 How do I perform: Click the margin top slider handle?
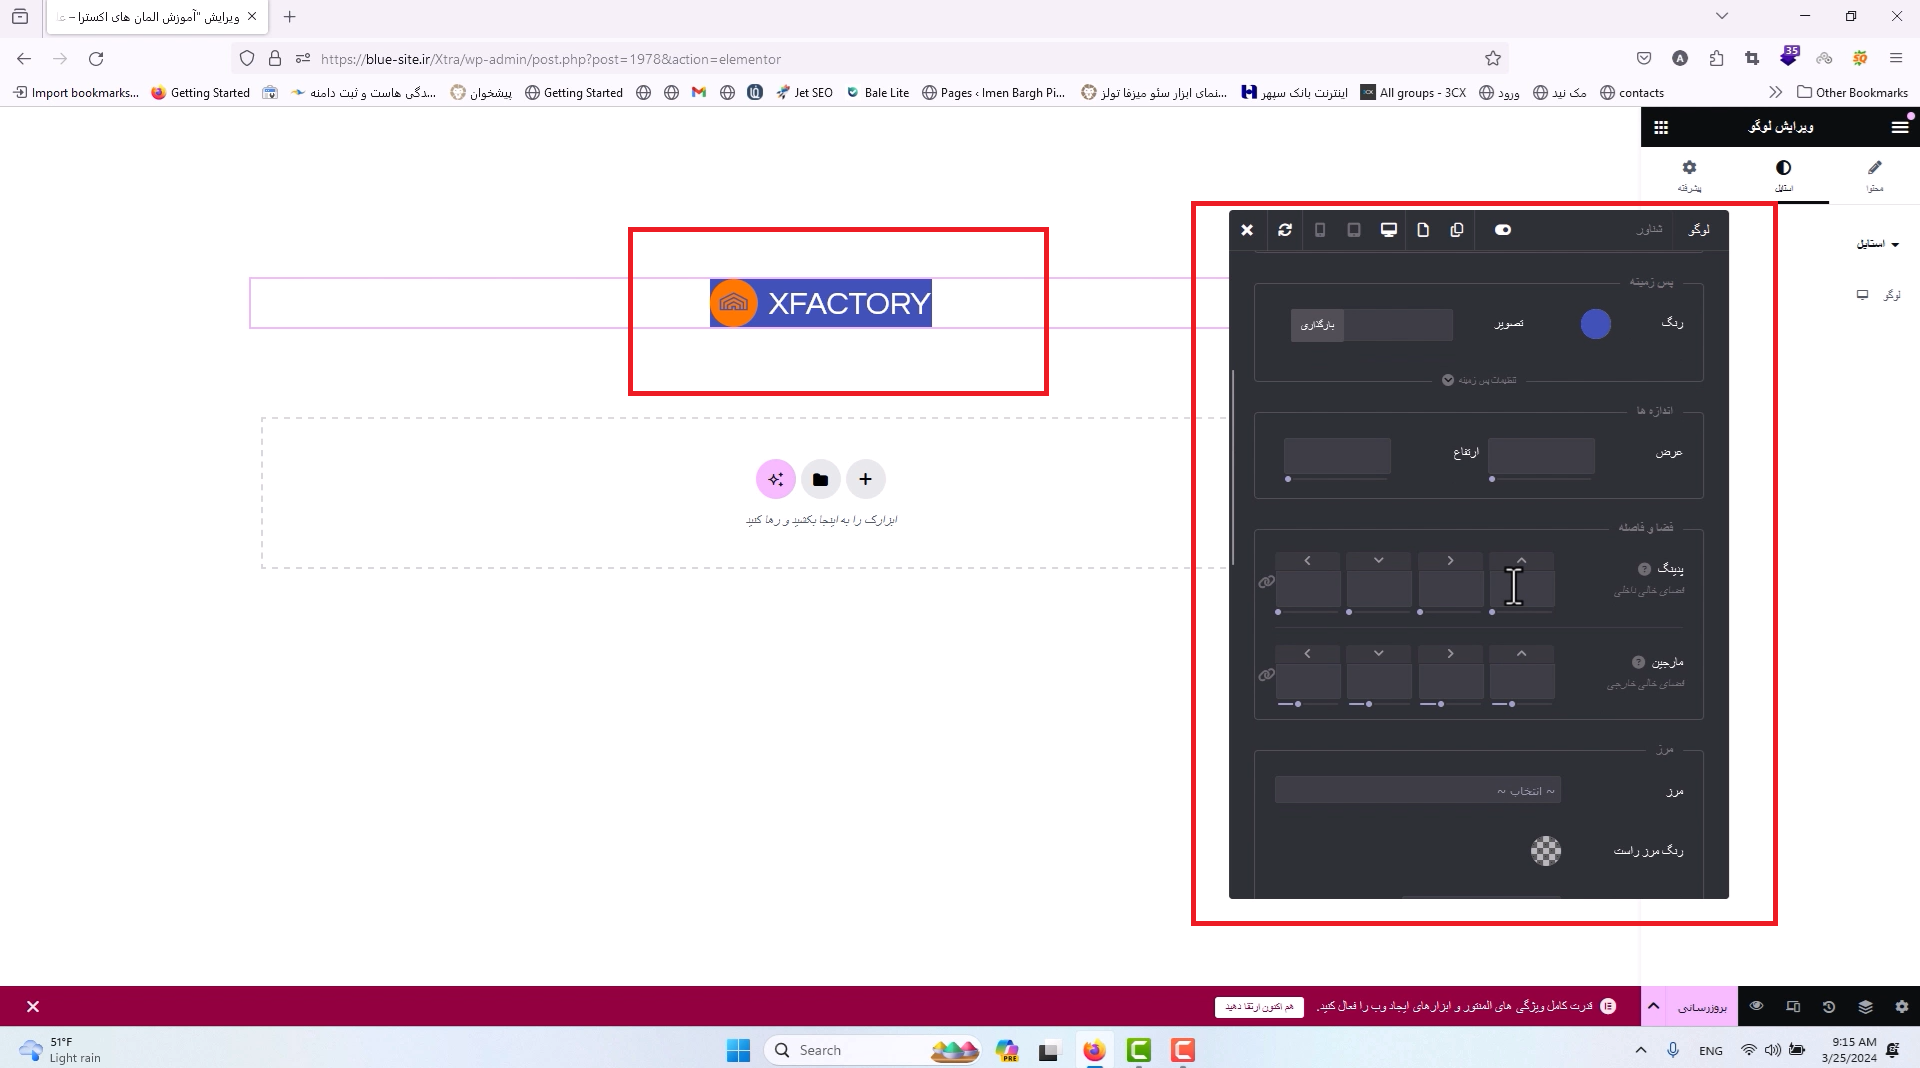coord(1512,704)
